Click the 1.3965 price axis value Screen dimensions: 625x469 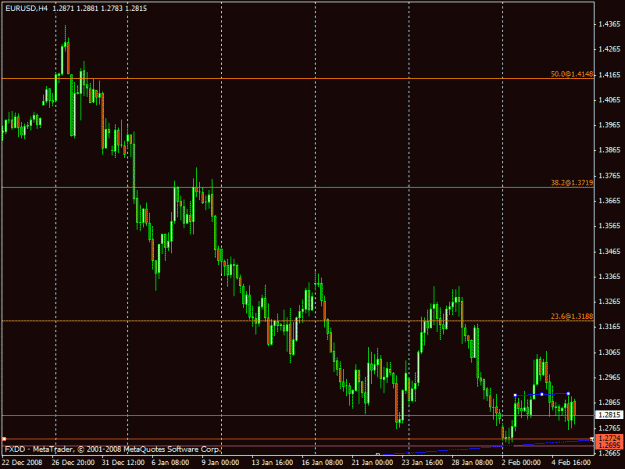pos(609,125)
